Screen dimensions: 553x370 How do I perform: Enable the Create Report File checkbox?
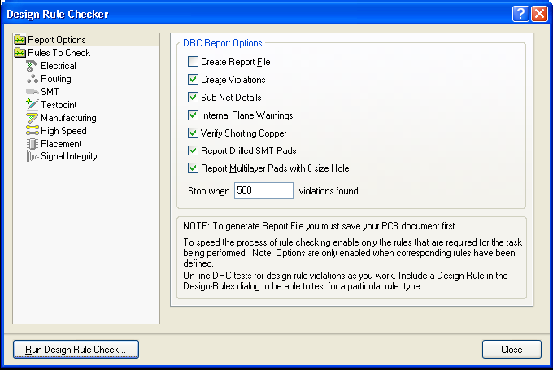pos(193,62)
